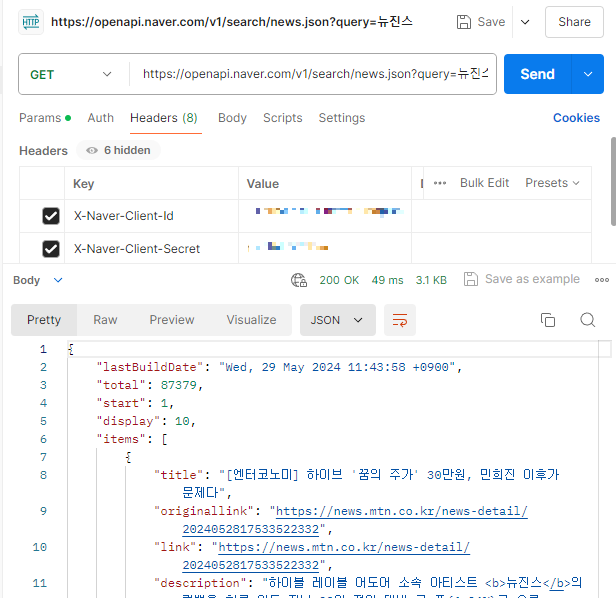Switch to the Auth tab
The width and height of the screenshot is (616, 598).
(101, 118)
